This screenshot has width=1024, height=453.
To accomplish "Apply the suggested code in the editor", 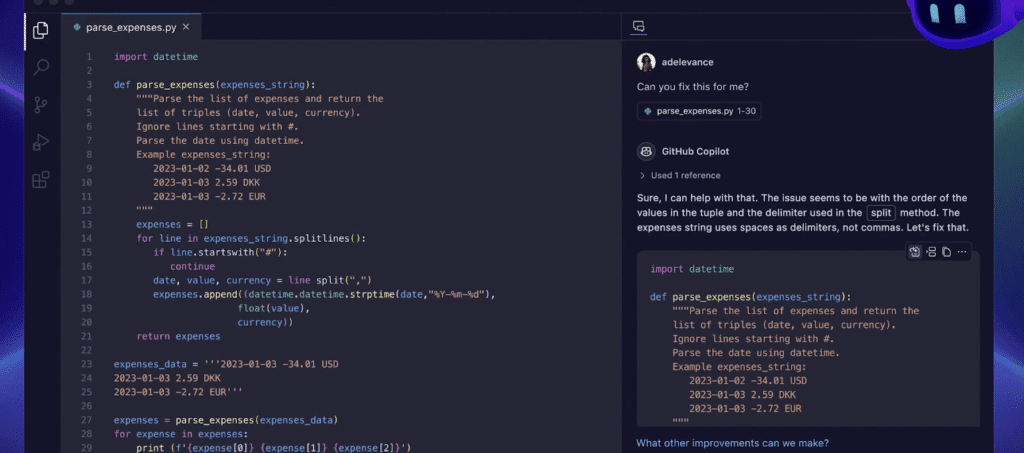I will click(914, 252).
